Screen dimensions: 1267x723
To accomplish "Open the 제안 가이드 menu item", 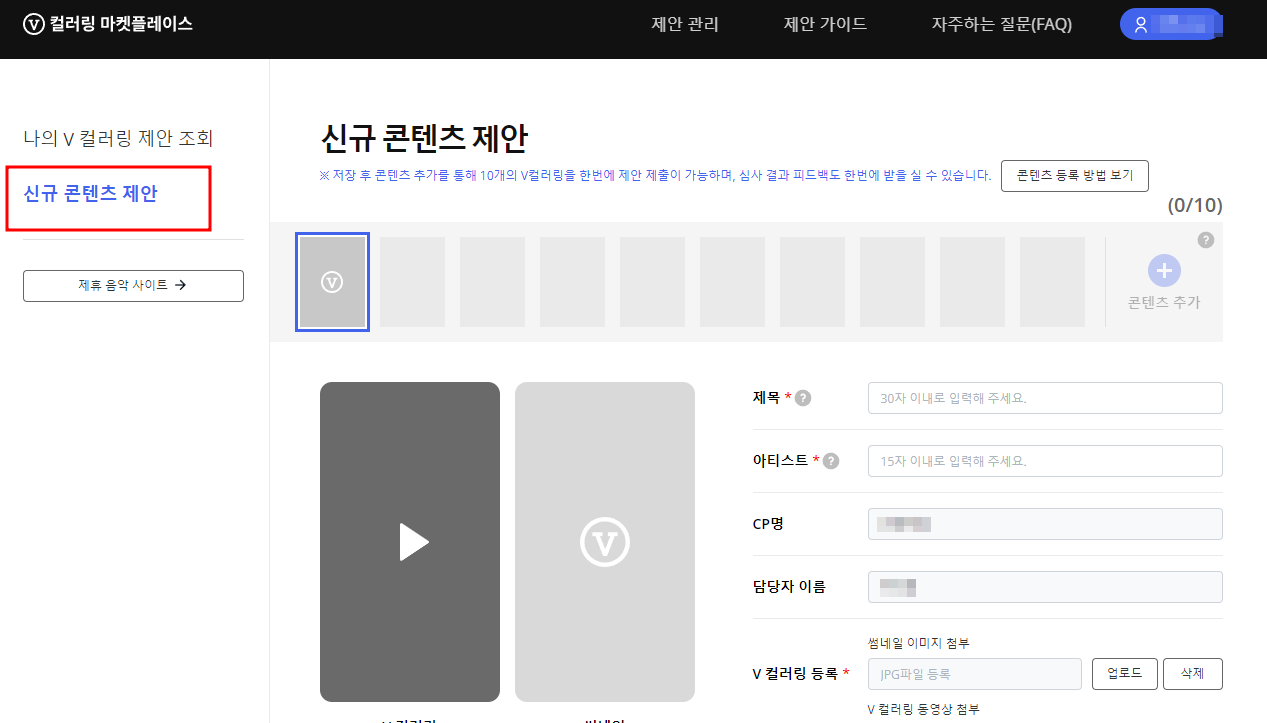I will point(825,24).
